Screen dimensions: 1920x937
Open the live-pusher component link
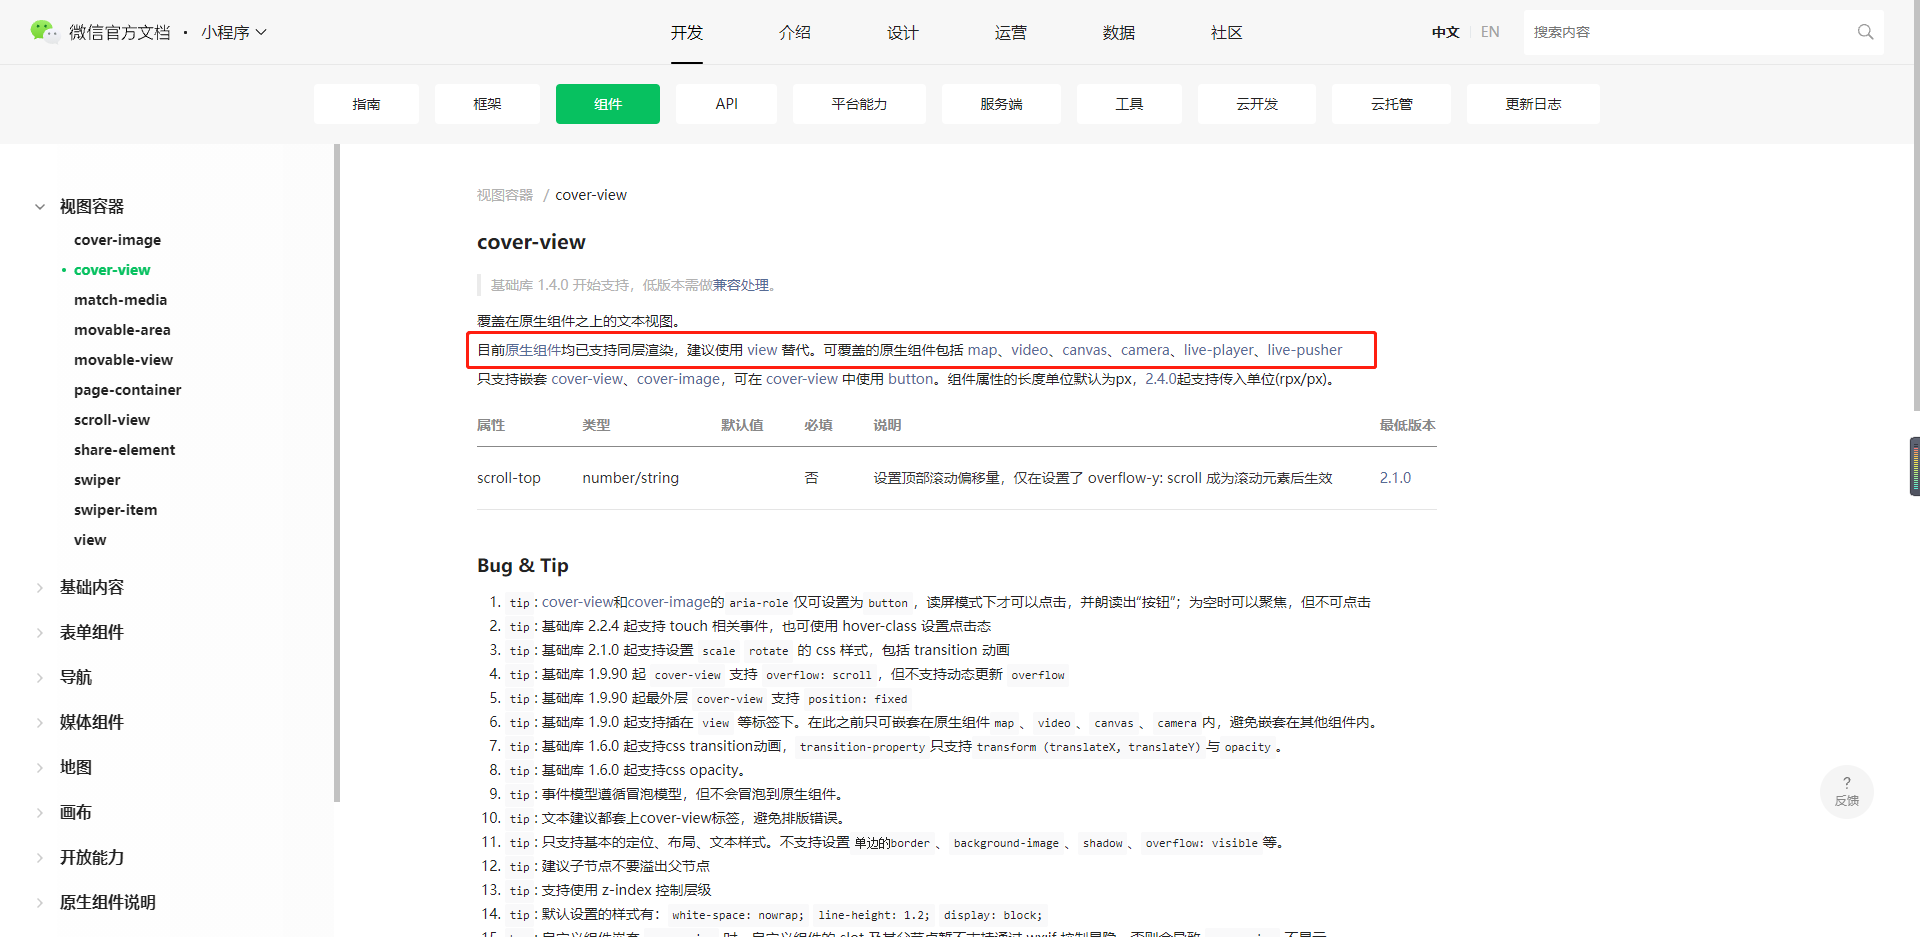click(x=1305, y=350)
